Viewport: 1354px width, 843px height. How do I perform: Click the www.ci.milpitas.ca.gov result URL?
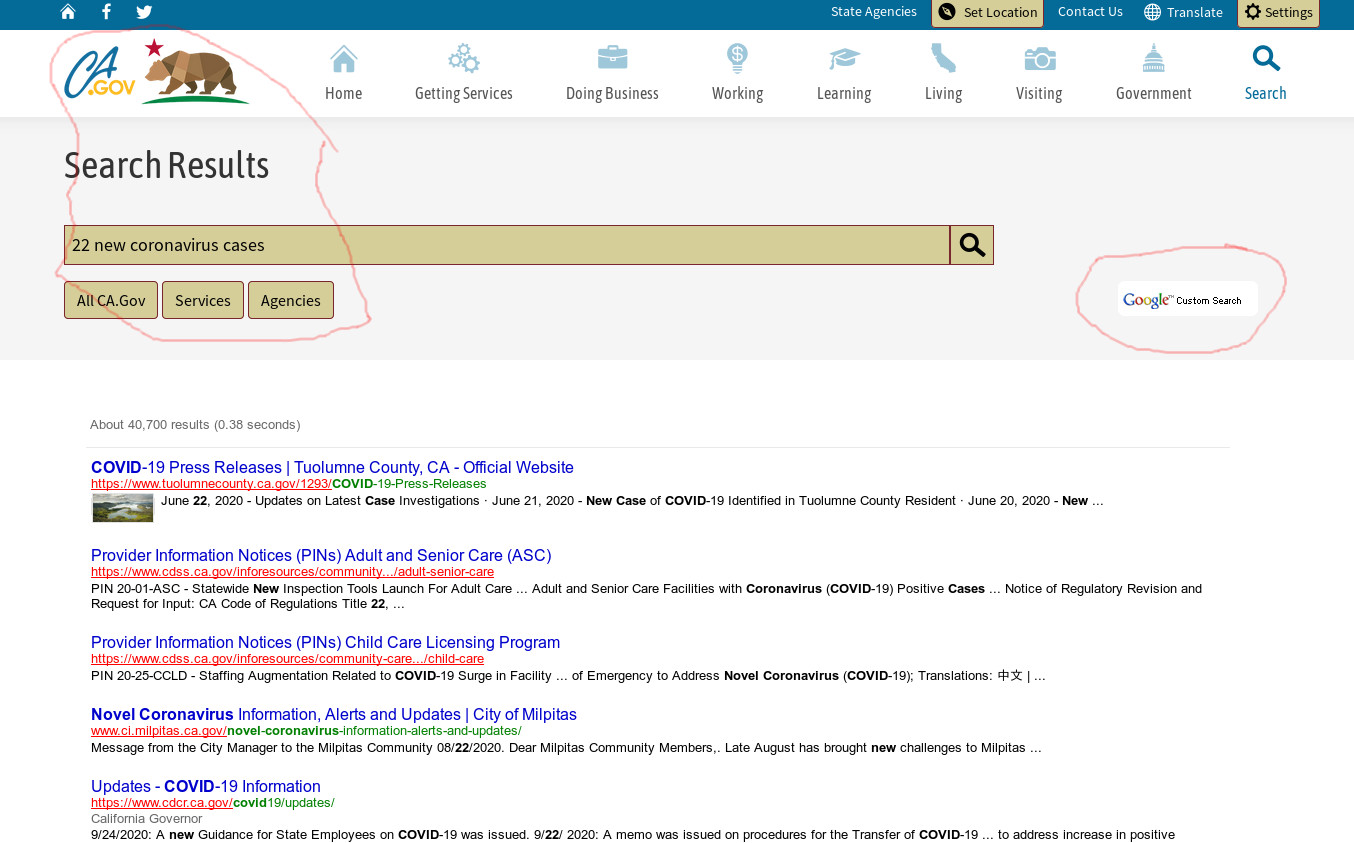click(306, 731)
